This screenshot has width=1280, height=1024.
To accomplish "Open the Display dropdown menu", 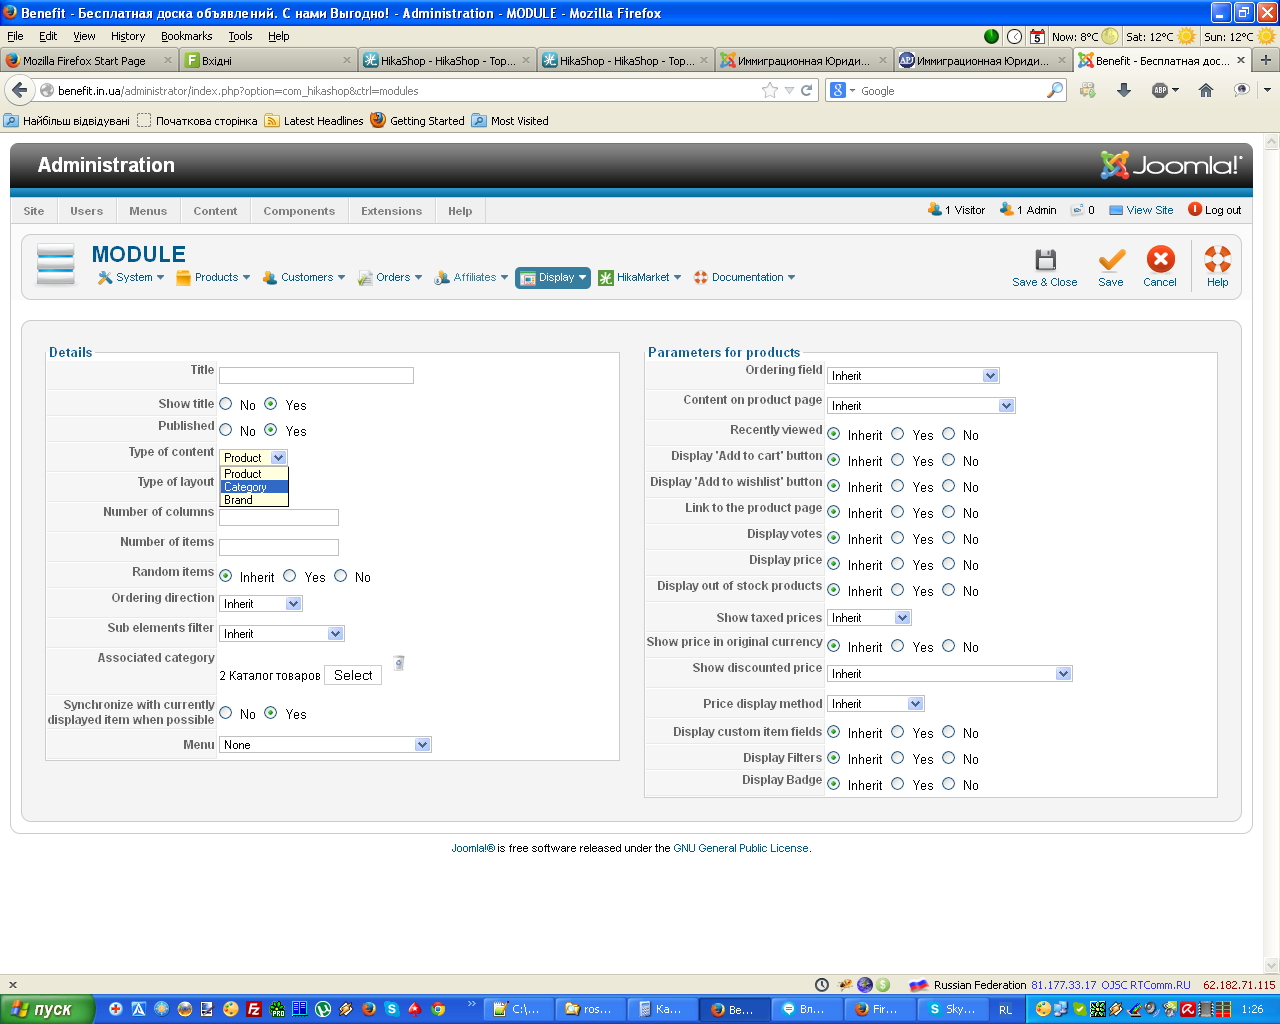I will [553, 278].
